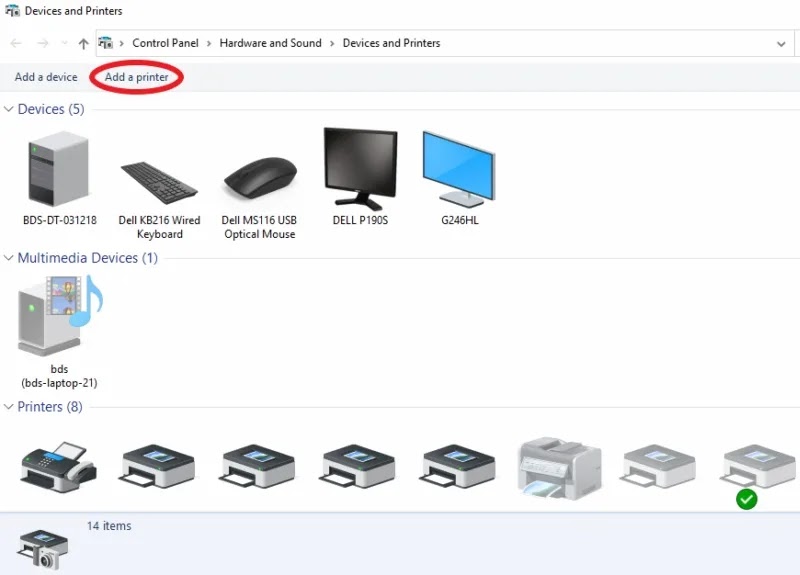Select the fax machine icon in Printers
Viewport: 800px width, 575px height.
pyautogui.click(x=58, y=467)
